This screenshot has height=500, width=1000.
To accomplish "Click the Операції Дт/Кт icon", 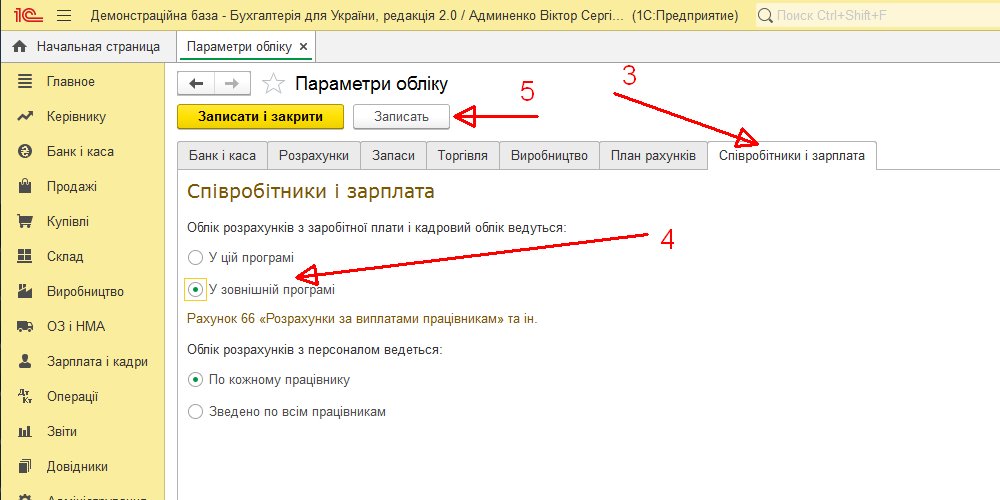I will (x=25, y=397).
